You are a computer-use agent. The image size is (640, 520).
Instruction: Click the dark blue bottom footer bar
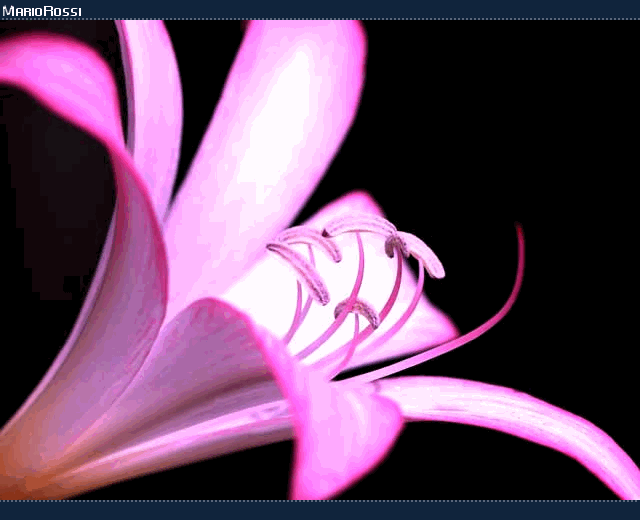pos(320,510)
